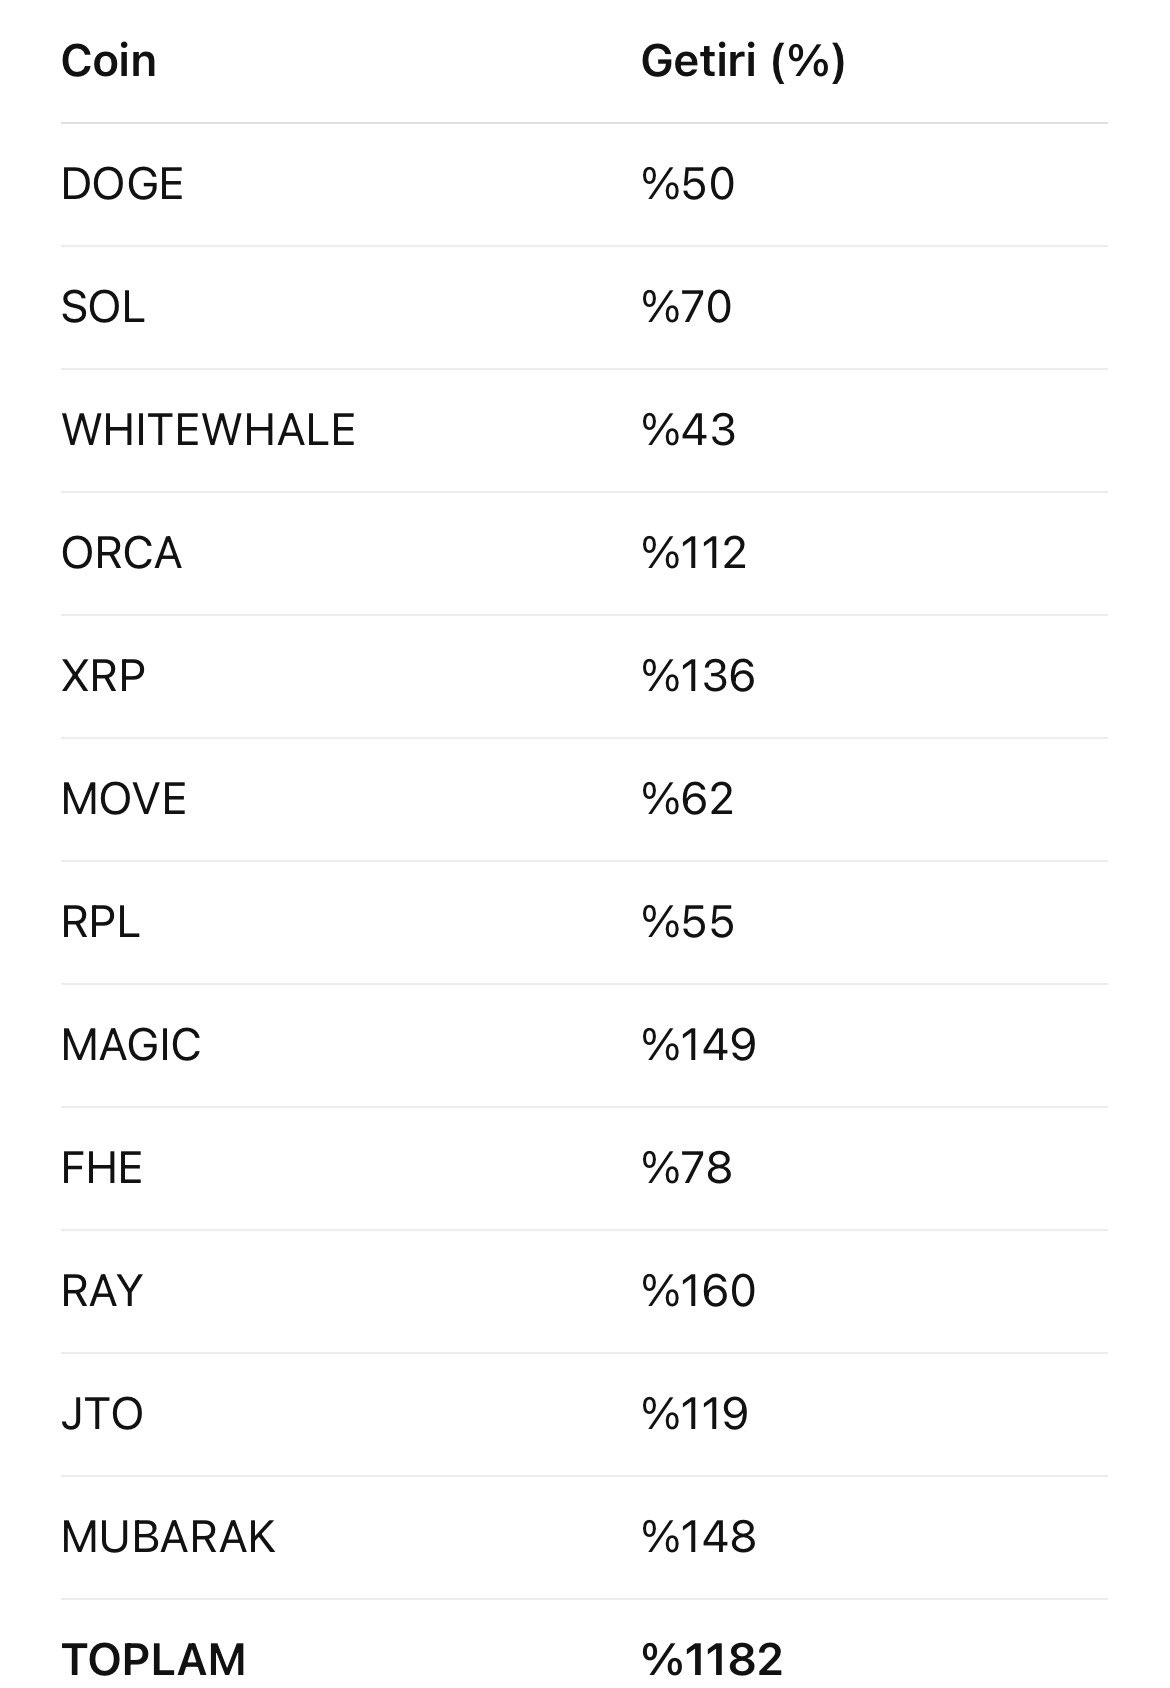This screenshot has width=1170, height=1688.
Task: Select the %43 return for WHITEWHALE
Action: click(688, 430)
